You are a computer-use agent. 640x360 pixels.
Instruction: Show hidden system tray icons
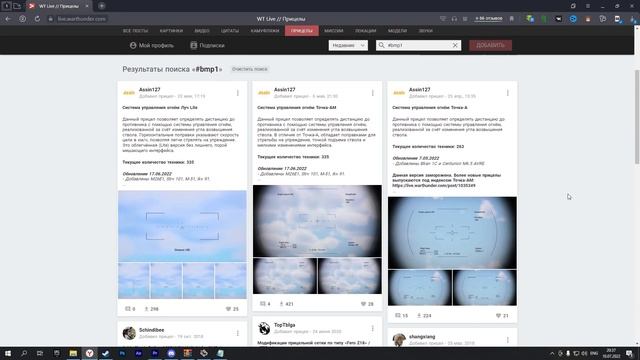pos(552,353)
